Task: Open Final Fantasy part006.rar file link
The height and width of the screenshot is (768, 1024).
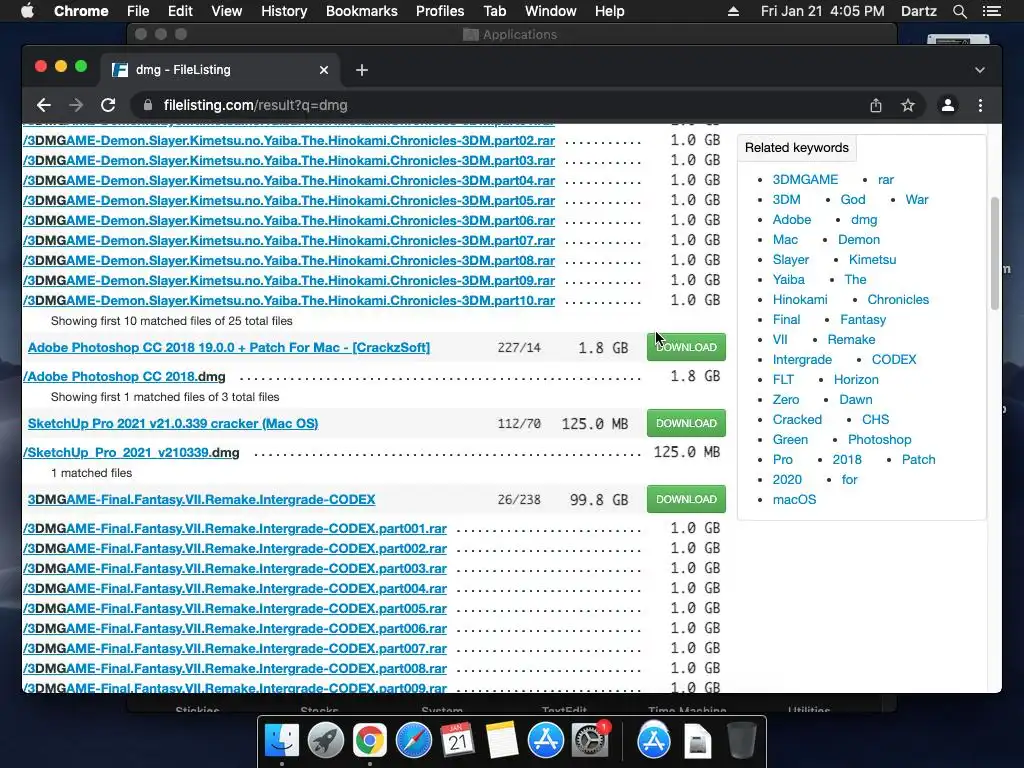Action: pos(234,628)
